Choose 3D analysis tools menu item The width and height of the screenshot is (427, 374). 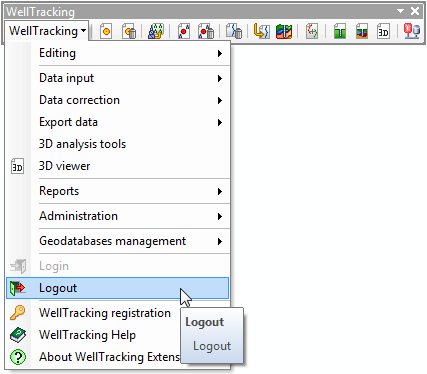pyautogui.click(x=118, y=144)
